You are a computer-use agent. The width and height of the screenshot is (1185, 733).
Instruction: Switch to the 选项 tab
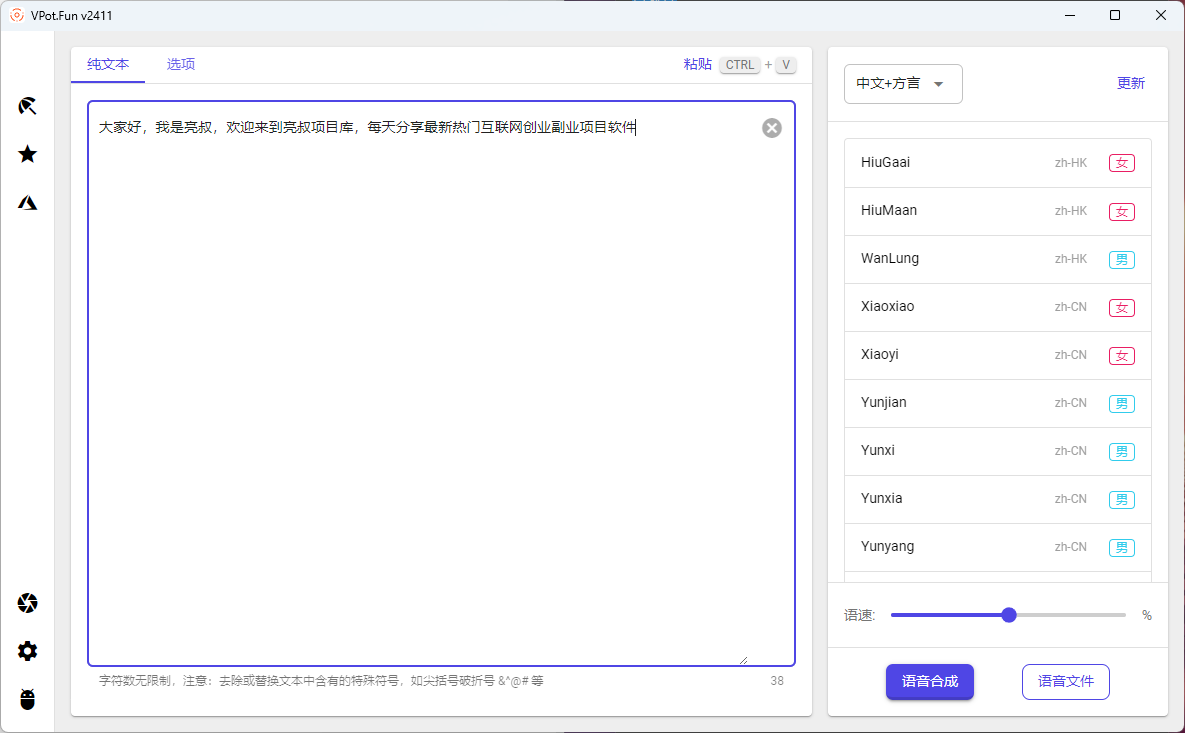click(181, 64)
